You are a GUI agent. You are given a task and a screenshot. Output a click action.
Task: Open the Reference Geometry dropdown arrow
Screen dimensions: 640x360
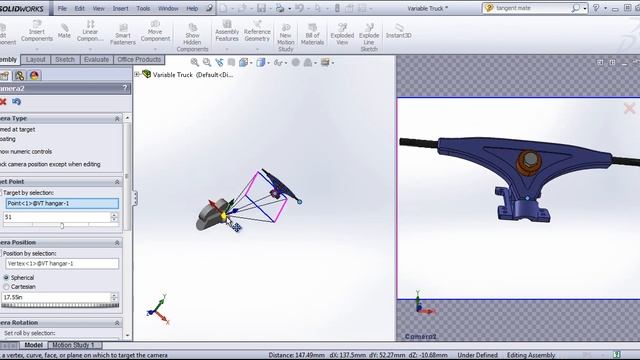257,49
